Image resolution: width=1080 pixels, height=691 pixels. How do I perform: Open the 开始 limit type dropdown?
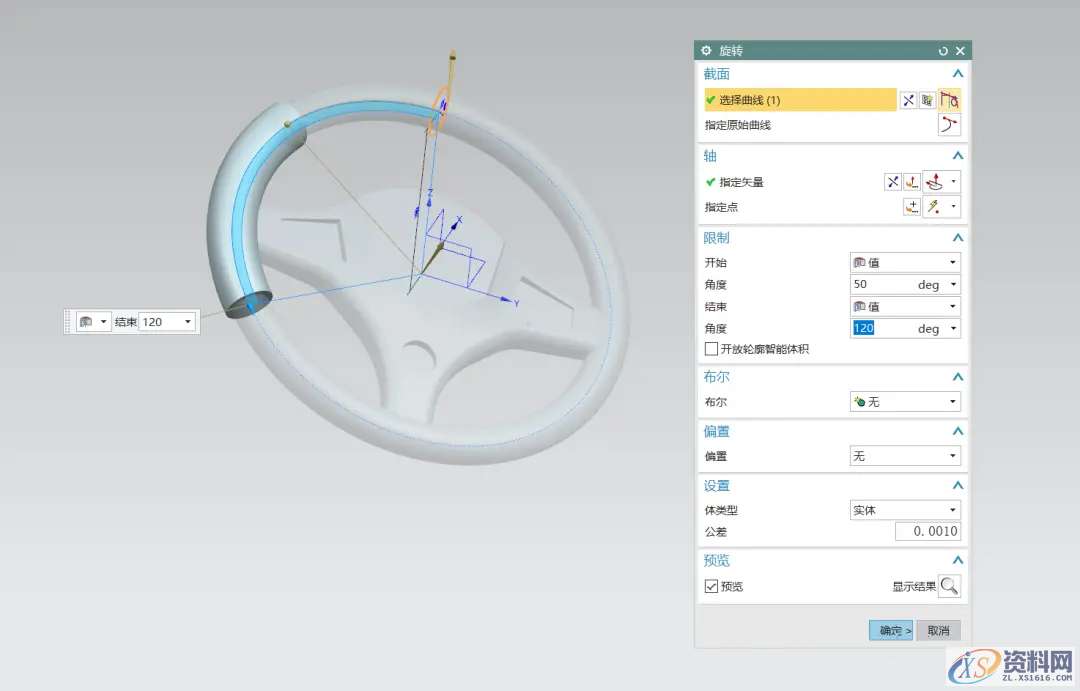[x=904, y=262]
